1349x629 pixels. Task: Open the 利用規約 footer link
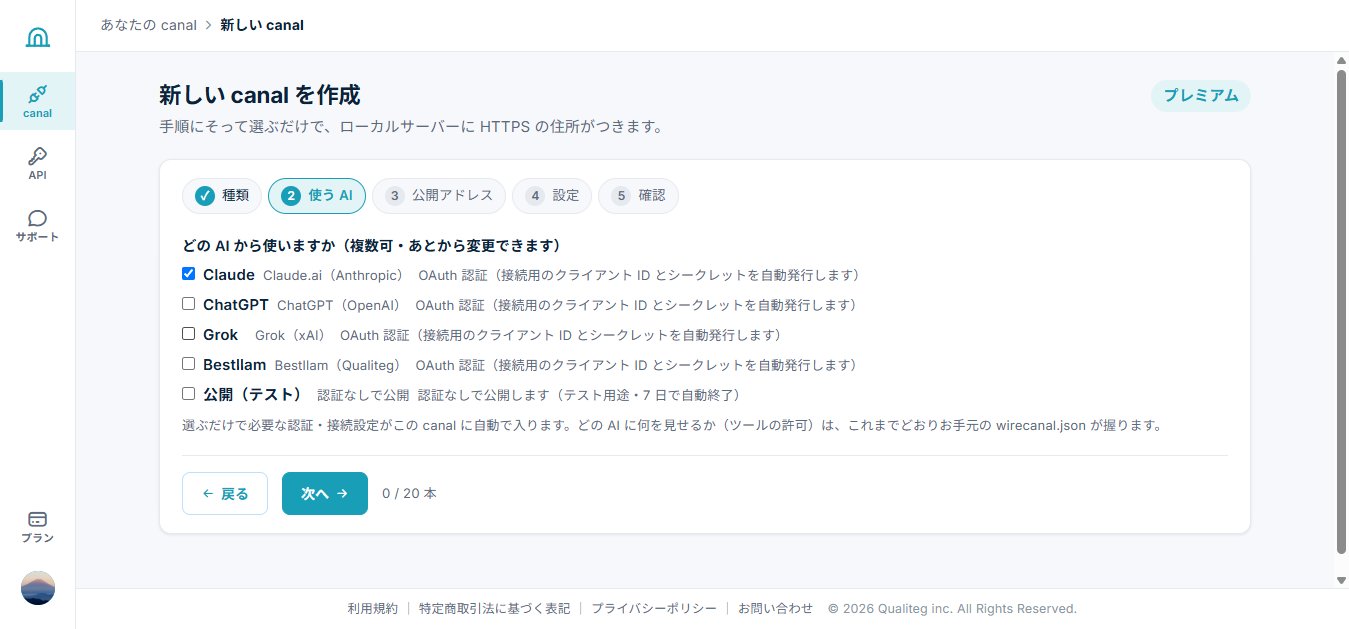373,608
